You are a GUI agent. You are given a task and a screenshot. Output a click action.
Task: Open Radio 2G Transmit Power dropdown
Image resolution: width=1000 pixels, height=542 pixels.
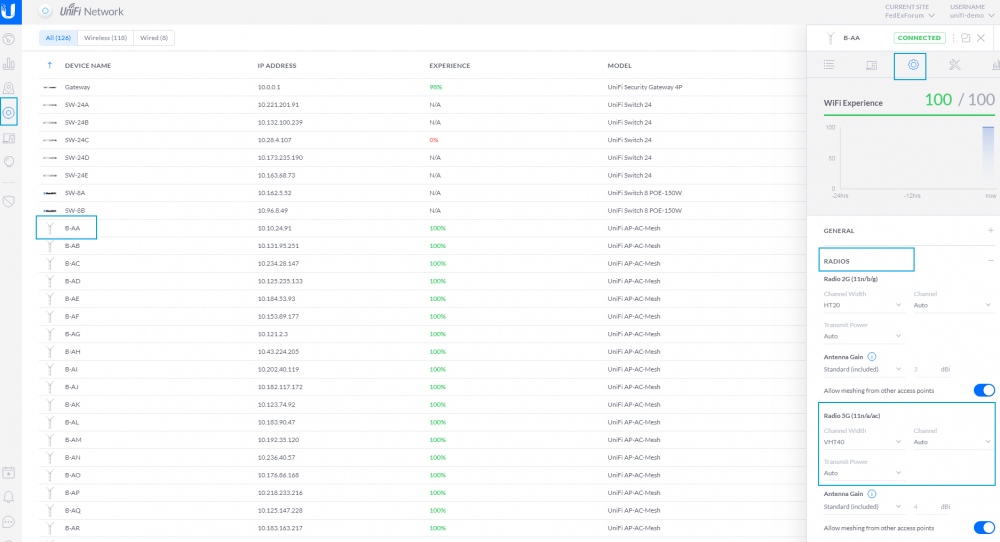click(x=862, y=336)
